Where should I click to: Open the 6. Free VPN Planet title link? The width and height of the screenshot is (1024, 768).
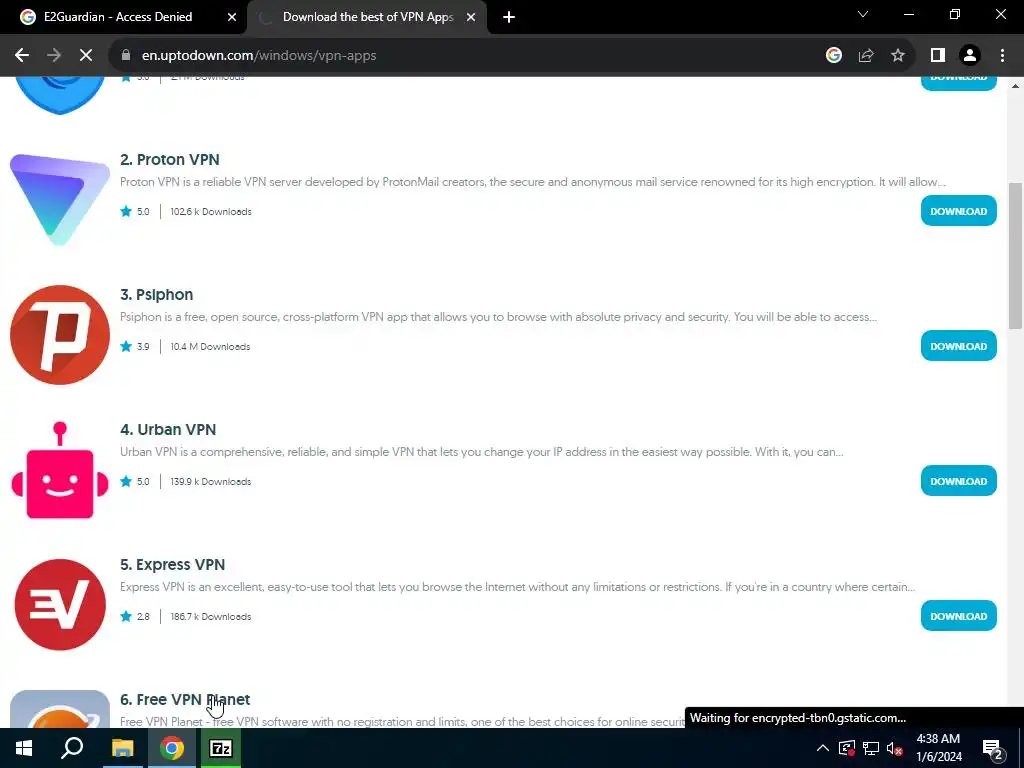(x=185, y=699)
